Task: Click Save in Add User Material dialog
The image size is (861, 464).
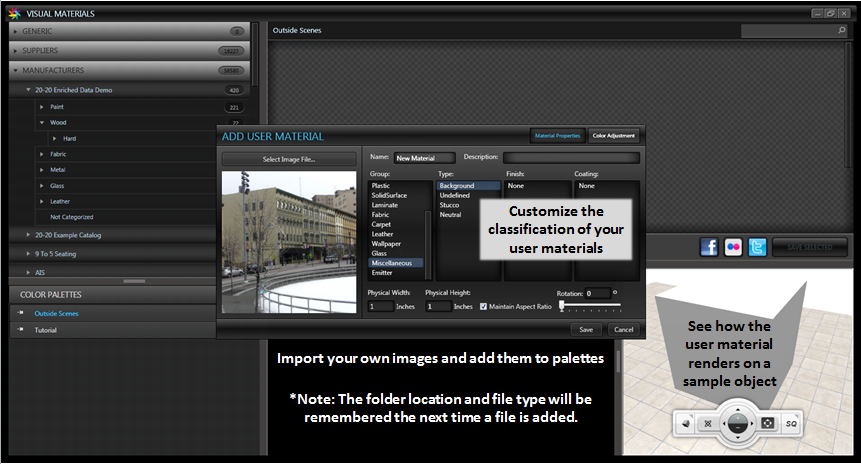Action: click(586, 329)
